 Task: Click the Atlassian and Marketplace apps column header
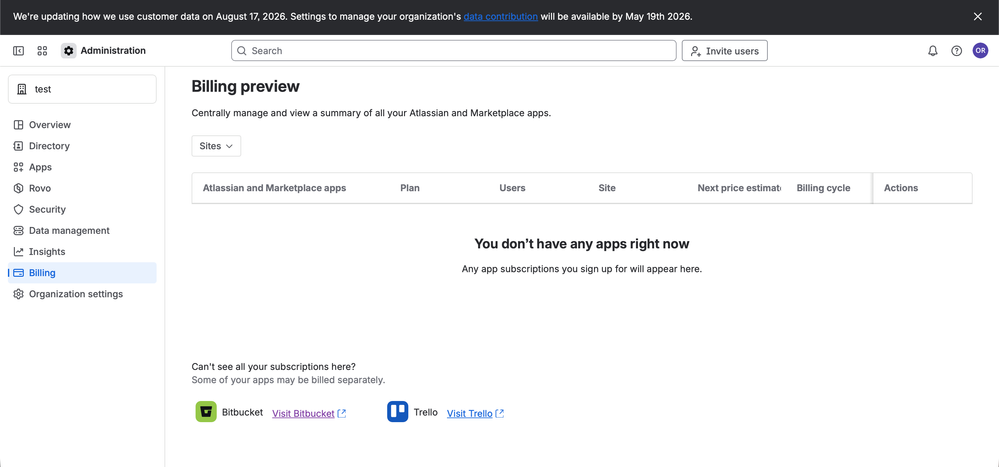275,188
